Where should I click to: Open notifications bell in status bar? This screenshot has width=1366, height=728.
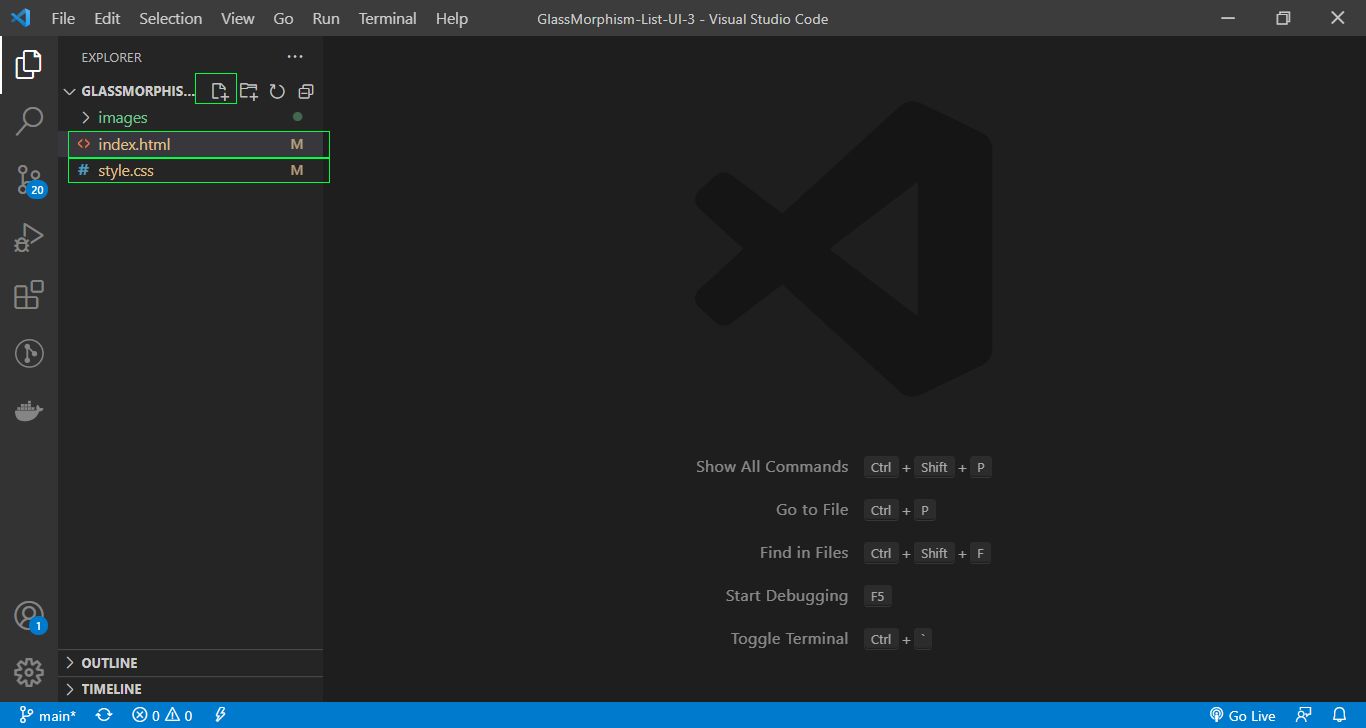pos(1340,715)
